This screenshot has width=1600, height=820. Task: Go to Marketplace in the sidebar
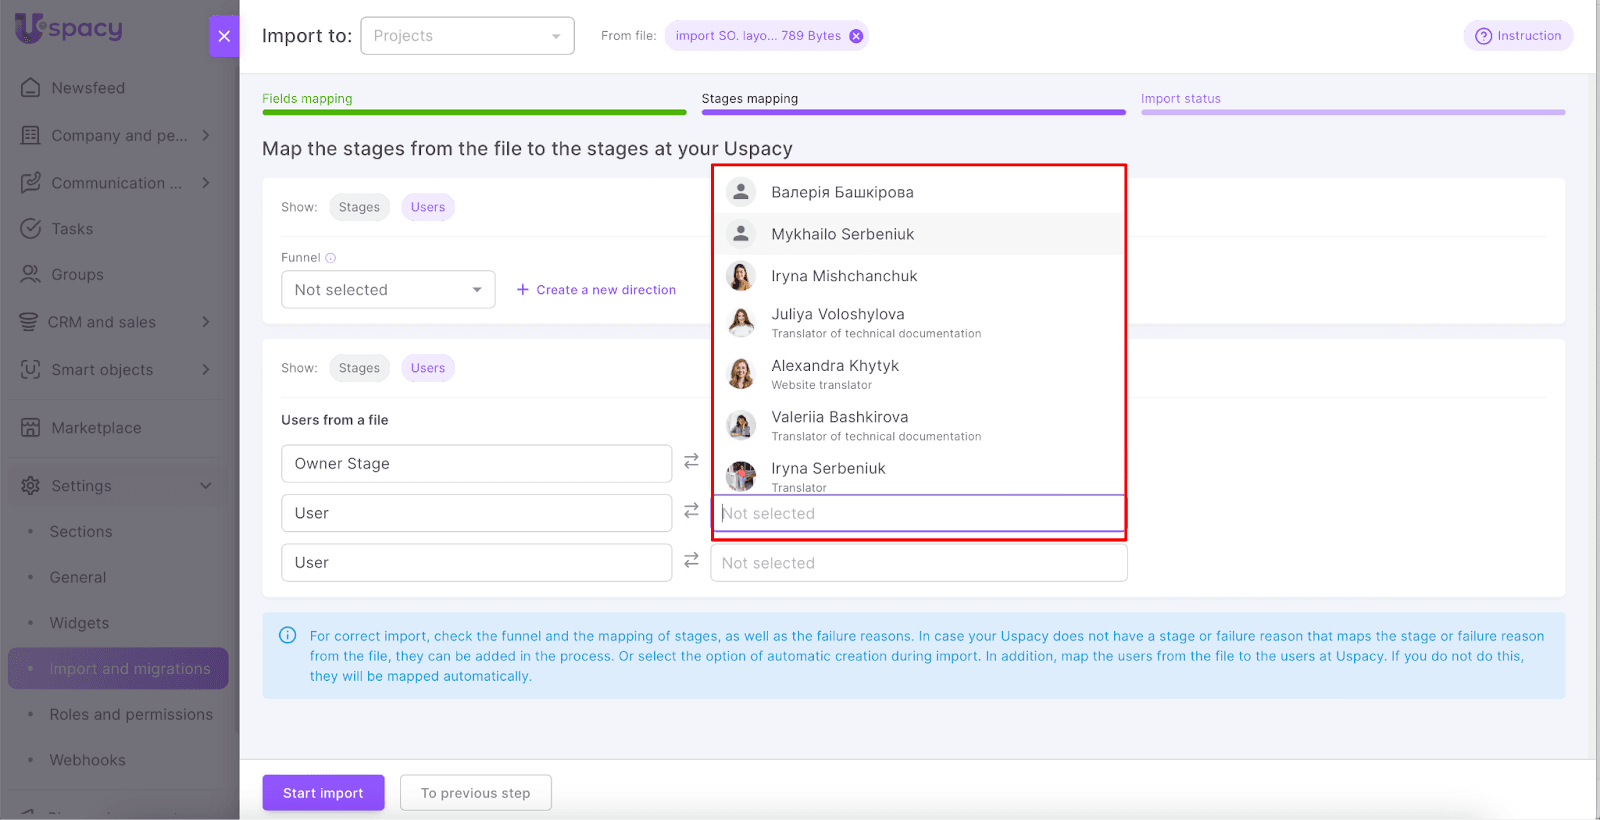click(96, 428)
